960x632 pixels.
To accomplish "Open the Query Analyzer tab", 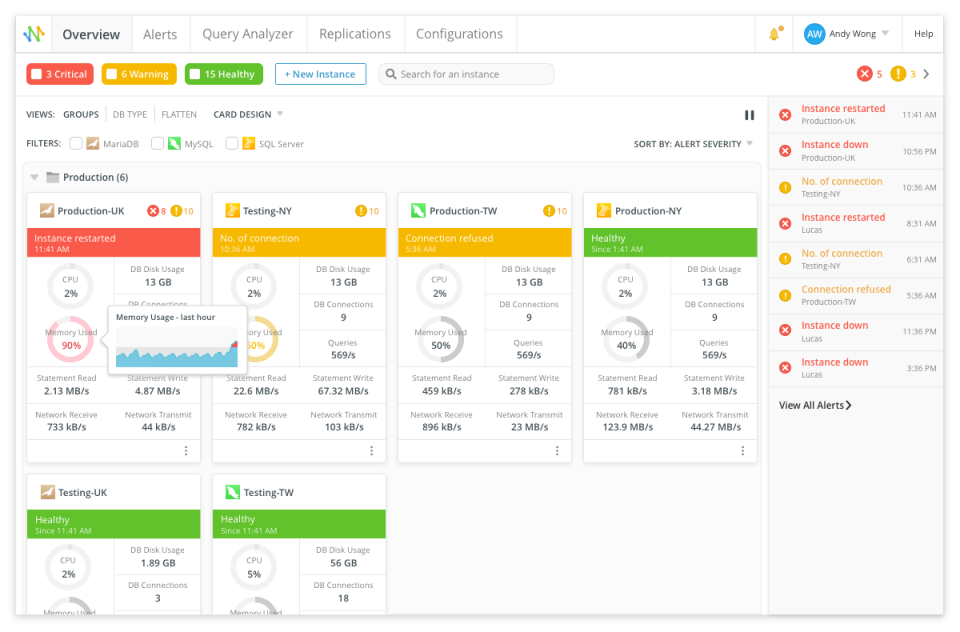I will tap(247, 33).
